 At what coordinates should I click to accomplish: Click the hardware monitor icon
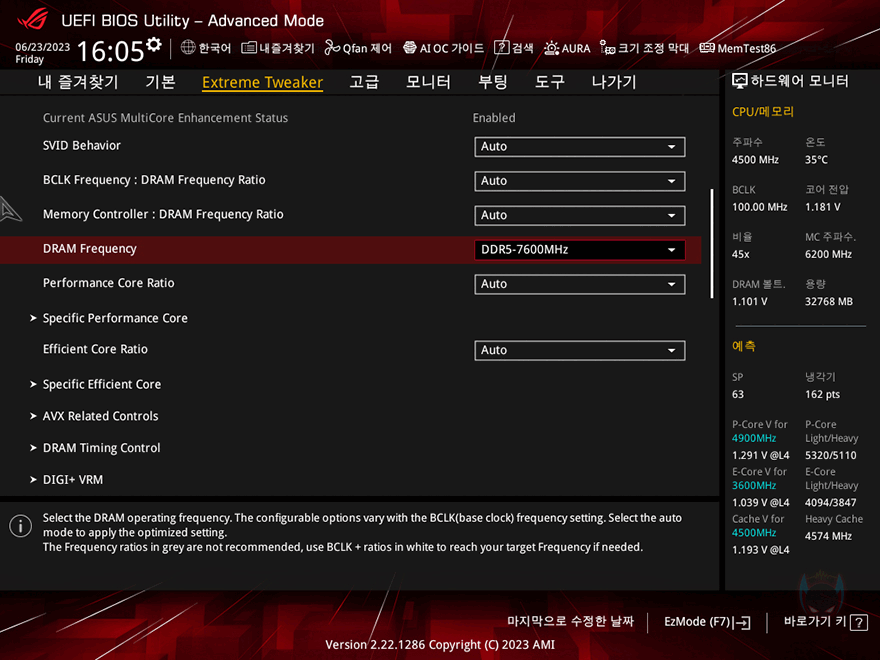click(740, 81)
